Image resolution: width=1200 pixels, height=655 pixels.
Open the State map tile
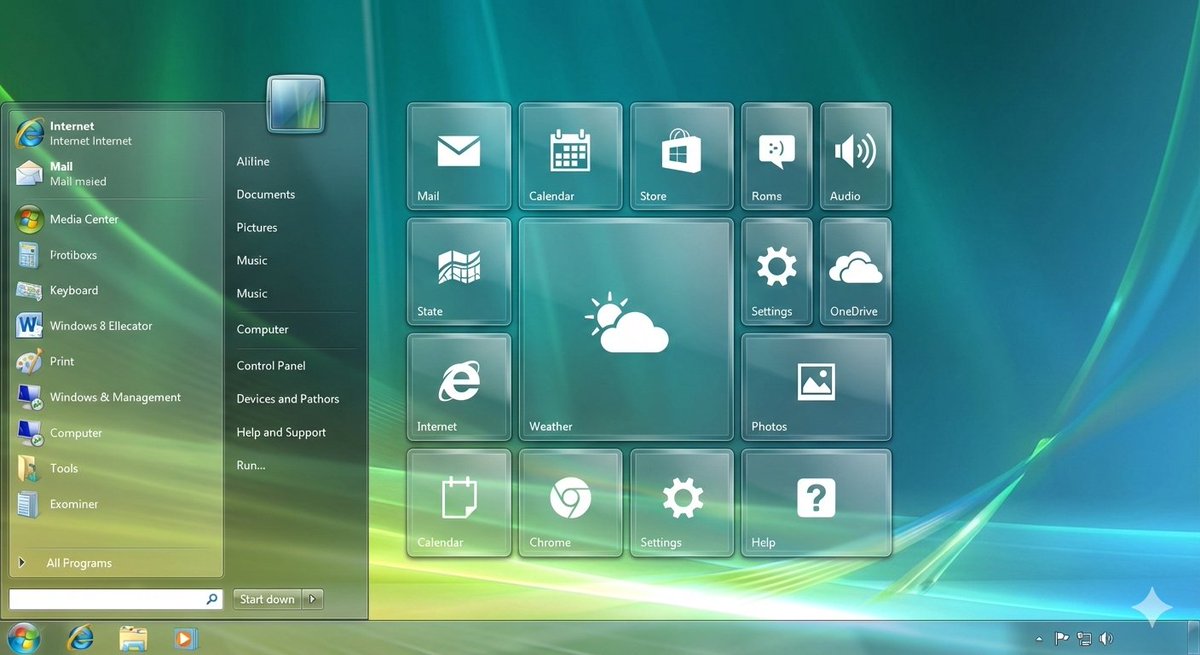coord(459,271)
